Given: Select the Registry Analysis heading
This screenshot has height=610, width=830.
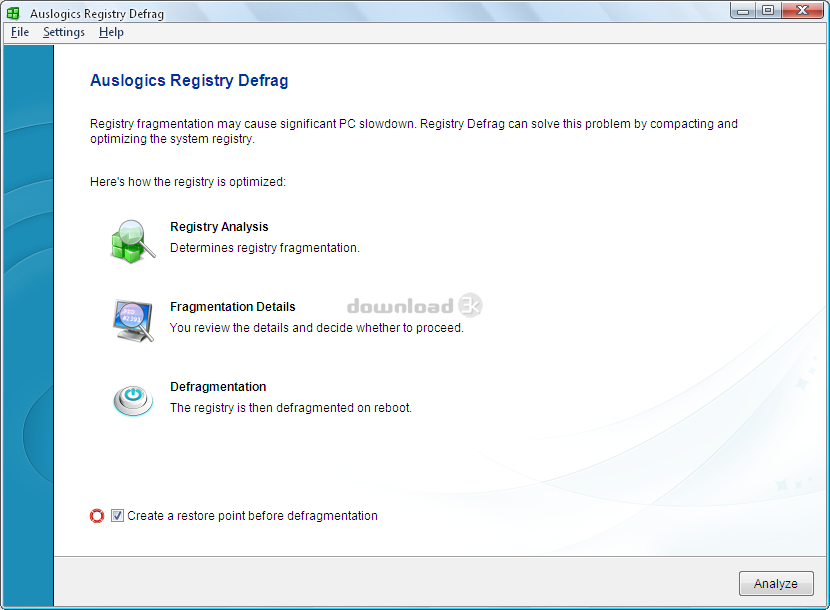Looking at the screenshot, I should (x=219, y=227).
